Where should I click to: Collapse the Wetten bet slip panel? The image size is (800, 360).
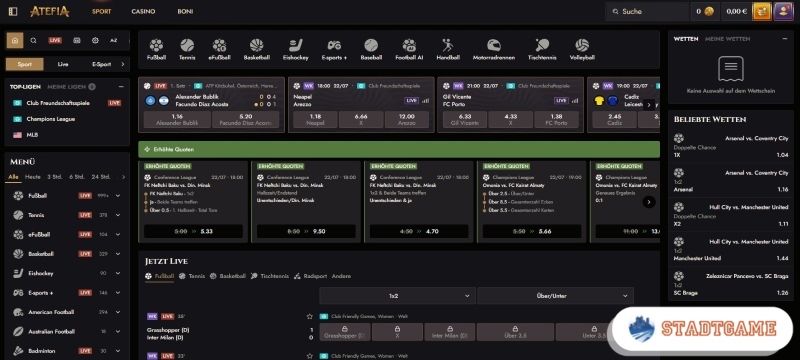(x=785, y=39)
